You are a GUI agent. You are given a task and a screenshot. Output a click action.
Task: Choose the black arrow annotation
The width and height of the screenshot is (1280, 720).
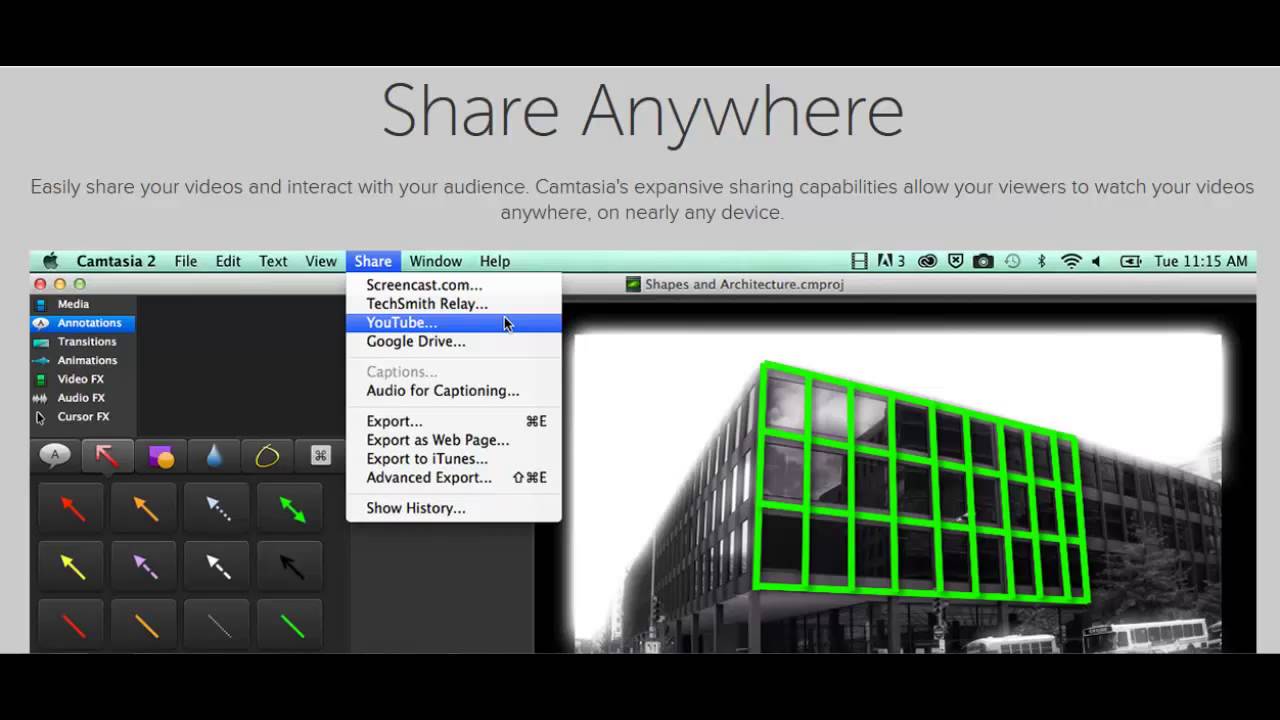coord(291,567)
